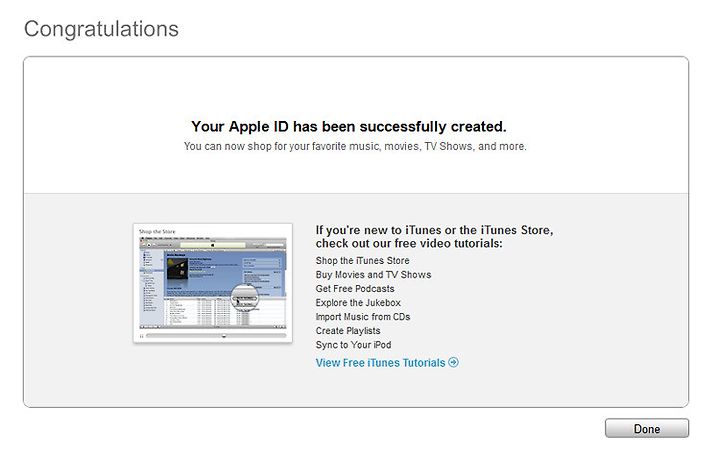Click the Congratulations heading
The image size is (720, 456).
click(101, 29)
